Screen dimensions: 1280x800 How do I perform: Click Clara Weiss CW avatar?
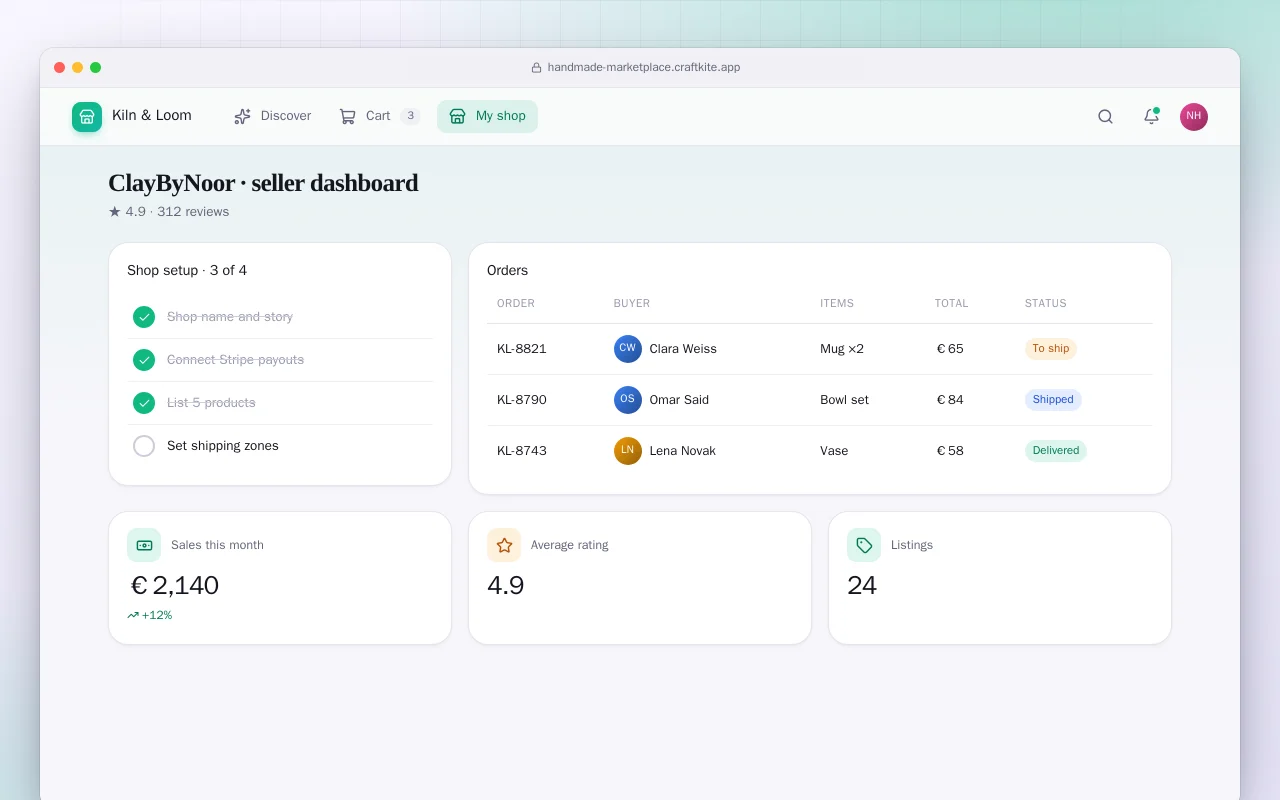click(x=628, y=349)
